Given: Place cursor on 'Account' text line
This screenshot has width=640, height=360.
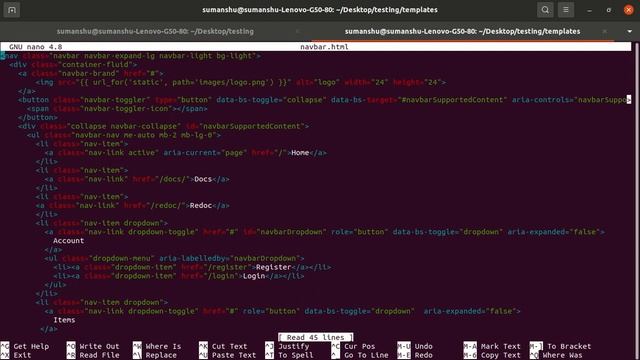Looking at the screenshot, I should tap(69, 241).
